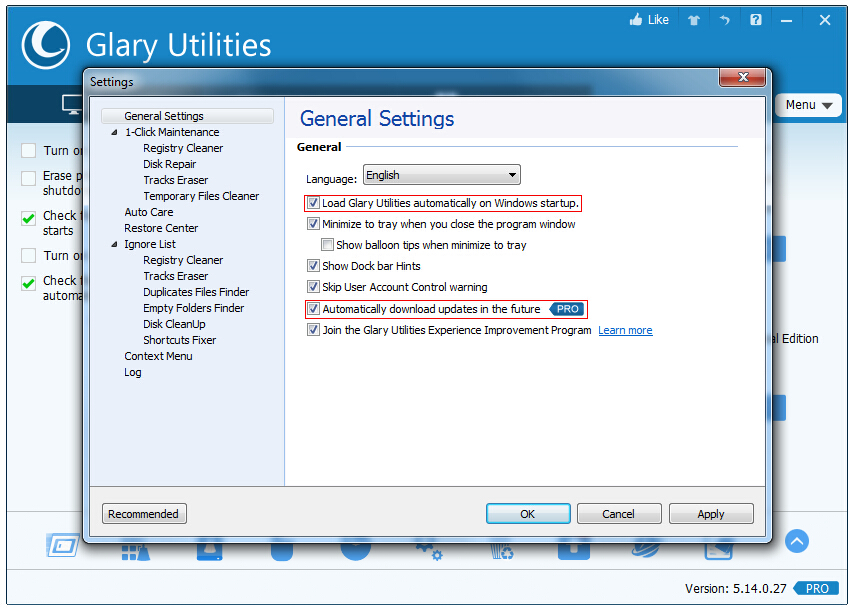853x611 pixels.
Task: Toggle Automatically download updates in the future
Action: point(313,309)
